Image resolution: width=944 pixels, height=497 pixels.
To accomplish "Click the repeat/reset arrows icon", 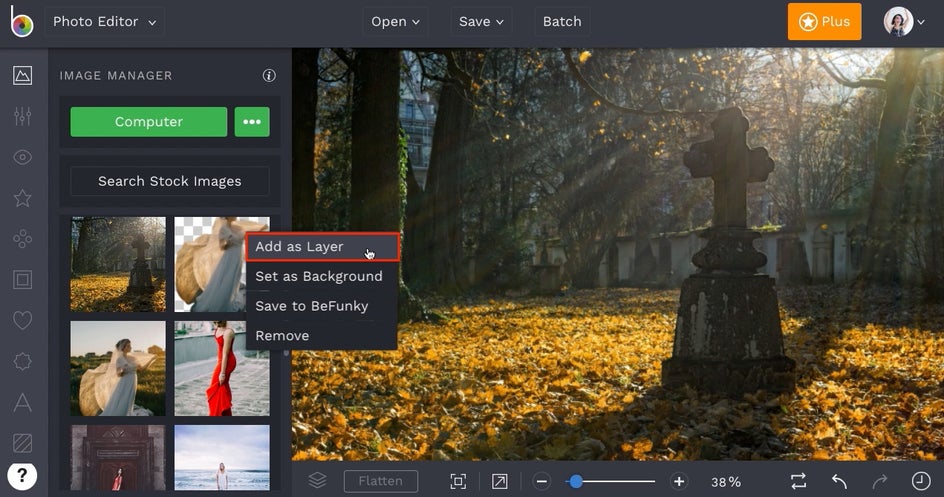I will click(799, 481).
